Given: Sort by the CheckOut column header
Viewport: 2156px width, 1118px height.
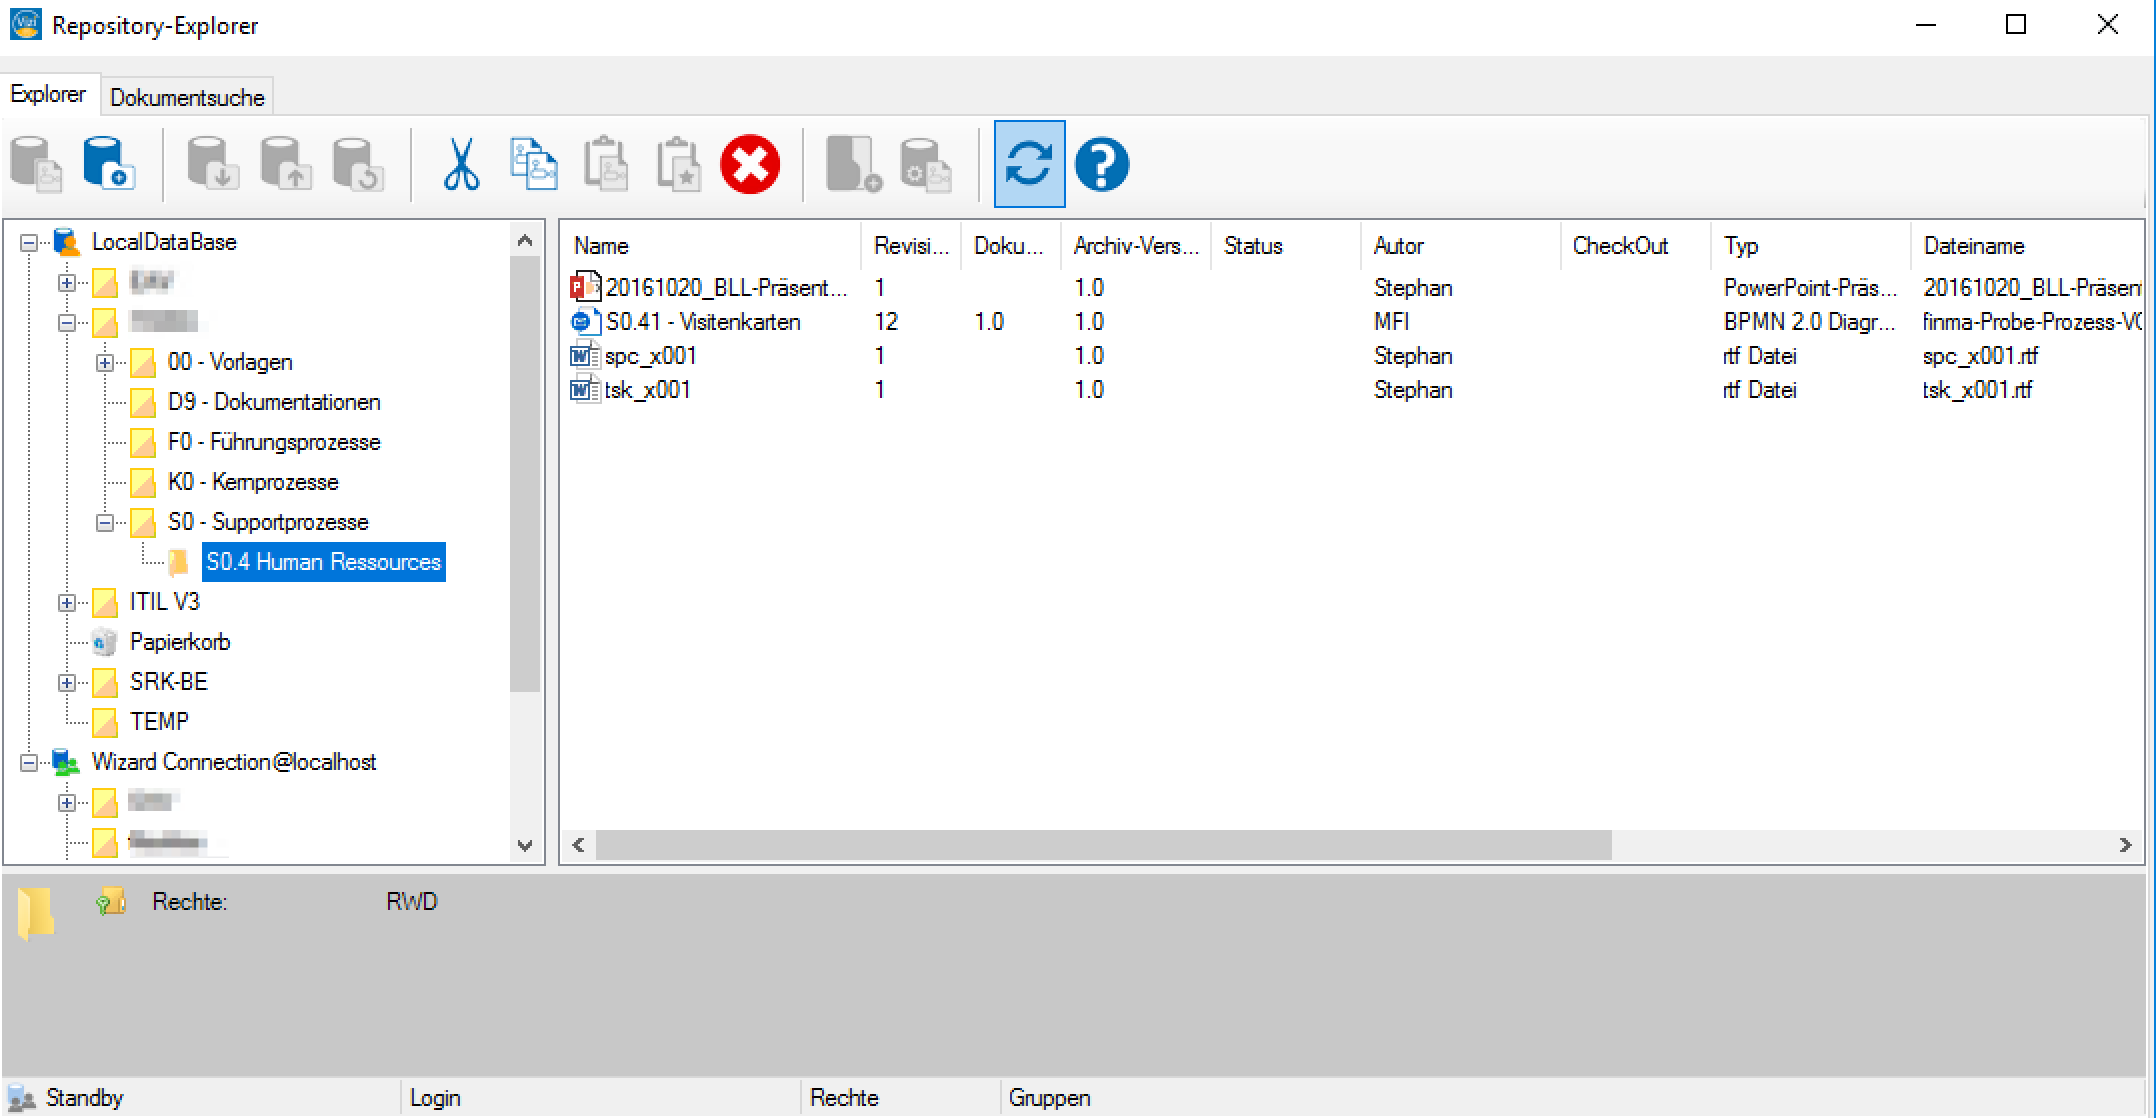Looking at the screenshot, I should click(1635, 246).
